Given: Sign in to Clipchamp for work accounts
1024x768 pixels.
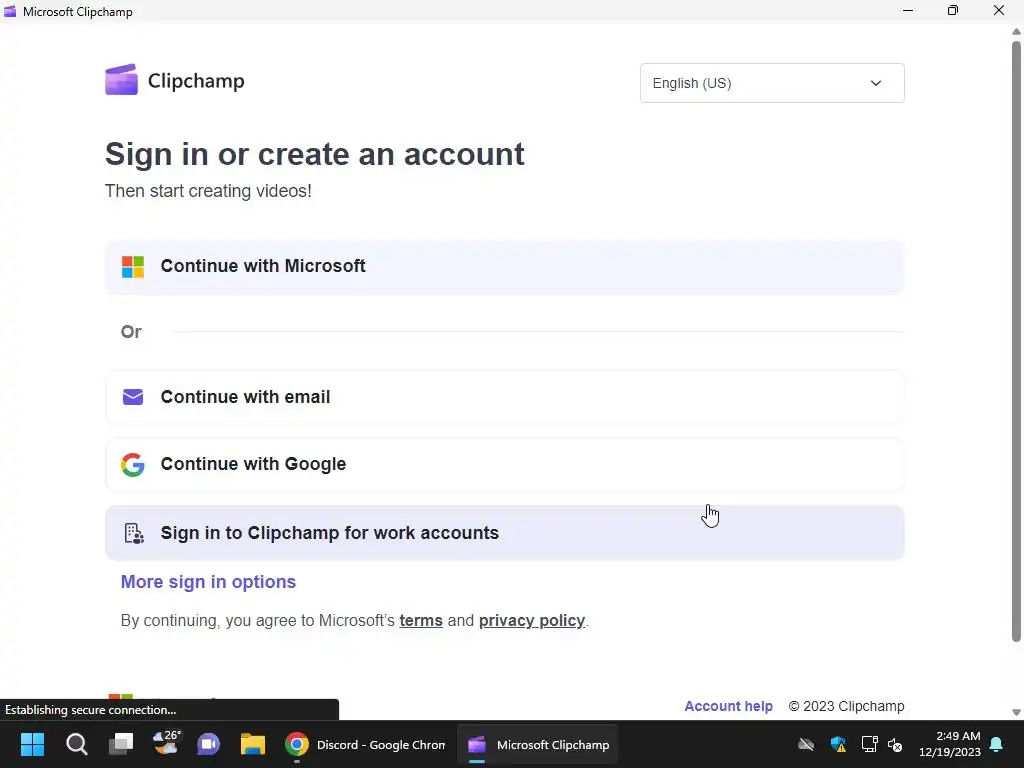Looking at the screenshot, I should click(x=504, y=533).
